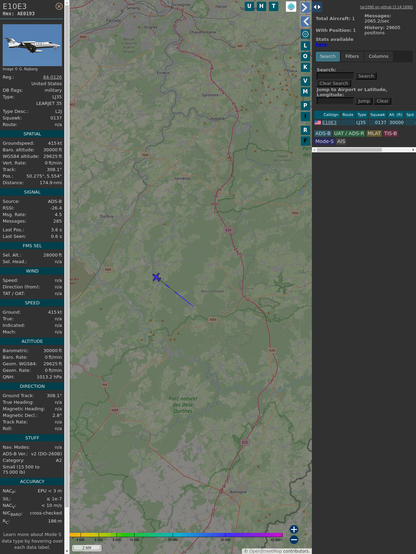Expand sidebar with right chevron arrow
This screenshot has width=416, height=554.
(x=305, y=7)
